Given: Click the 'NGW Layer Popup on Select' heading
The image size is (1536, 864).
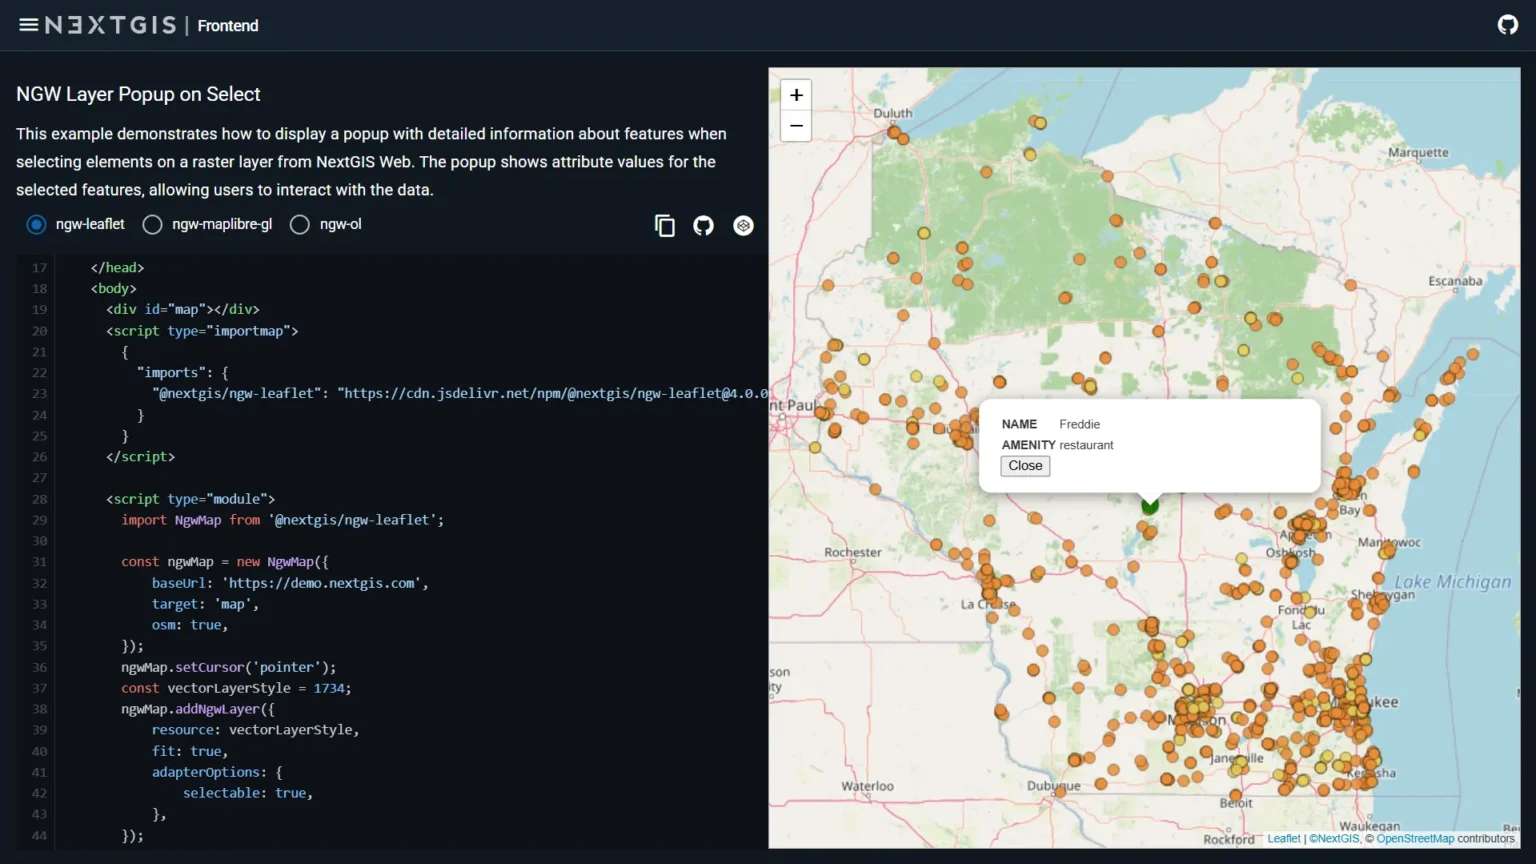Looking at the screenshot, I should tap(138, 94).
